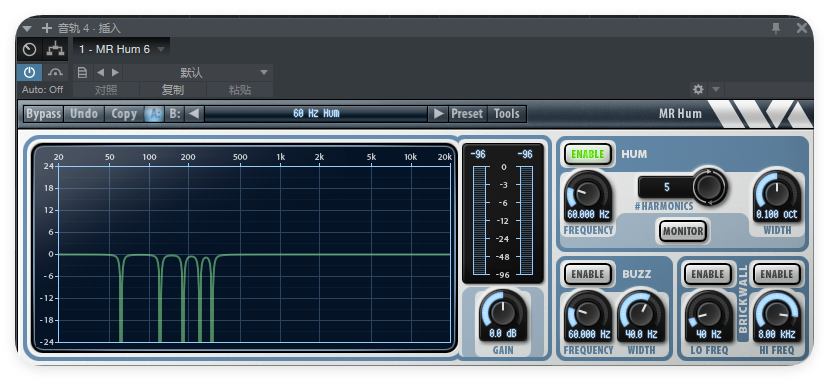
Task: Go to next host preset arrow
Action: pyautogui.click(x=115, y=72)
